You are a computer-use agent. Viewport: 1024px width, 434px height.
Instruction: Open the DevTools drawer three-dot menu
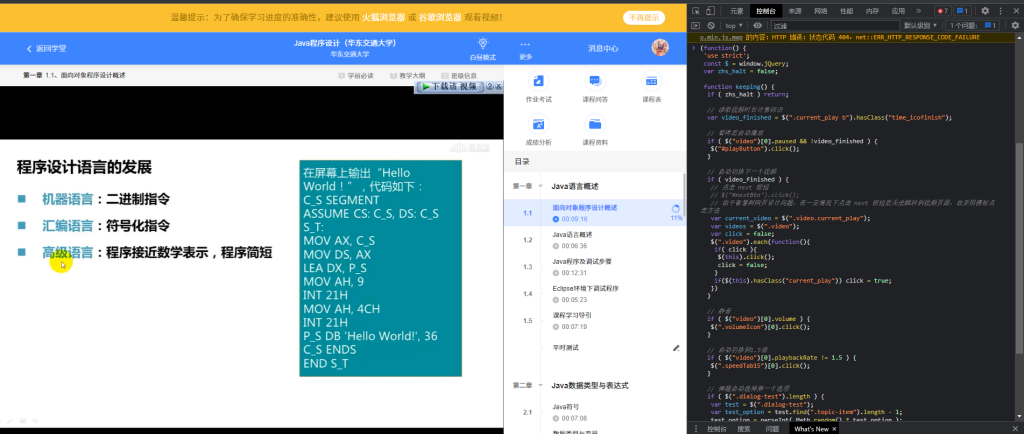(696, 429)
